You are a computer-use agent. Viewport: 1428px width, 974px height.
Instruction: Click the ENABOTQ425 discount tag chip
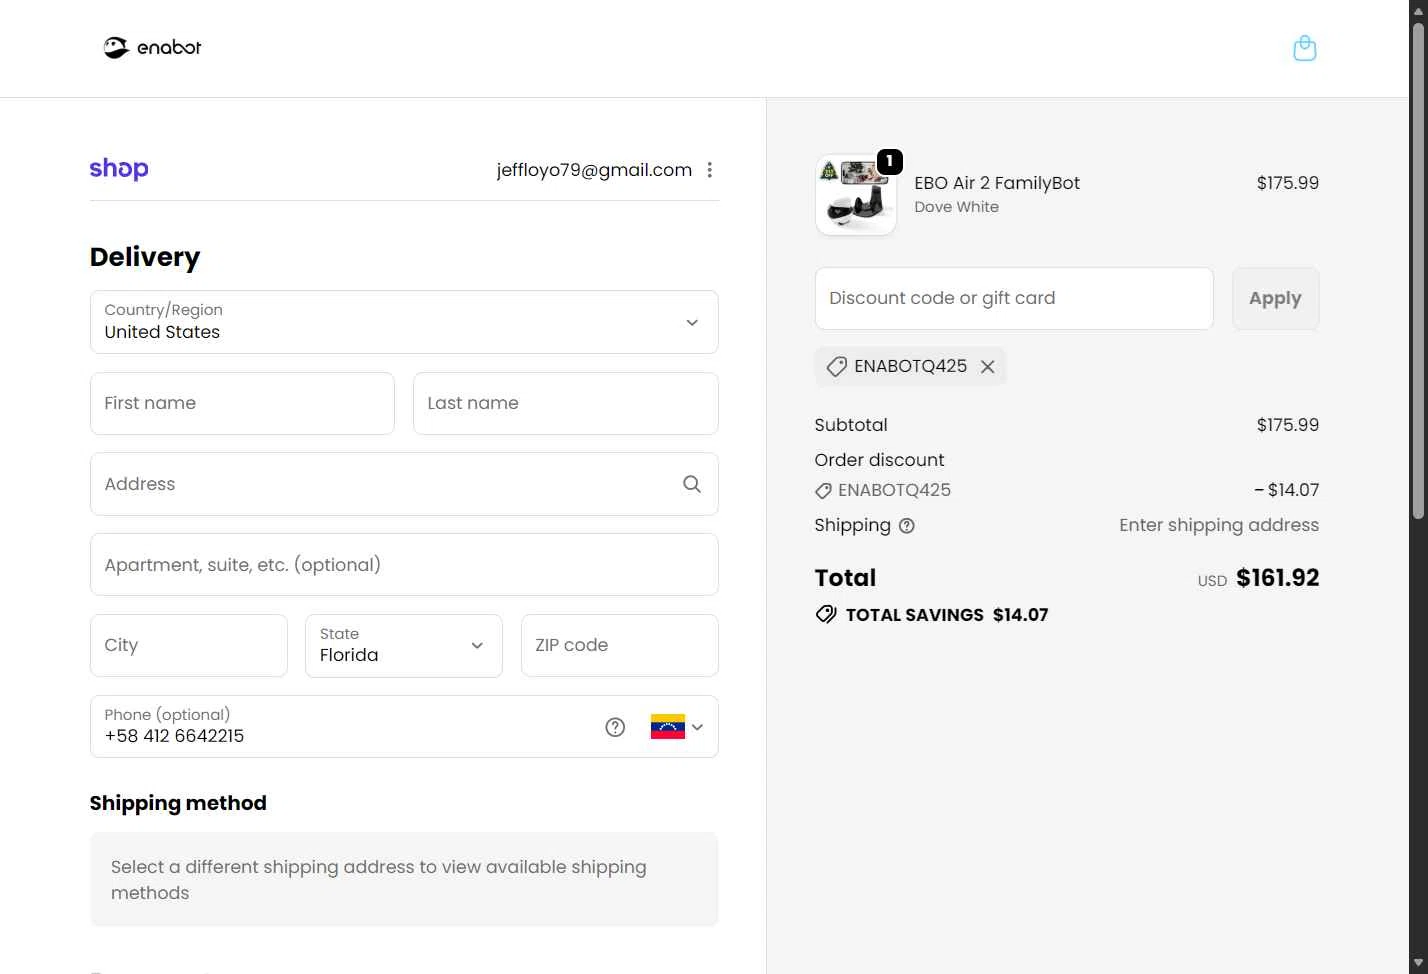click(910, 366)
